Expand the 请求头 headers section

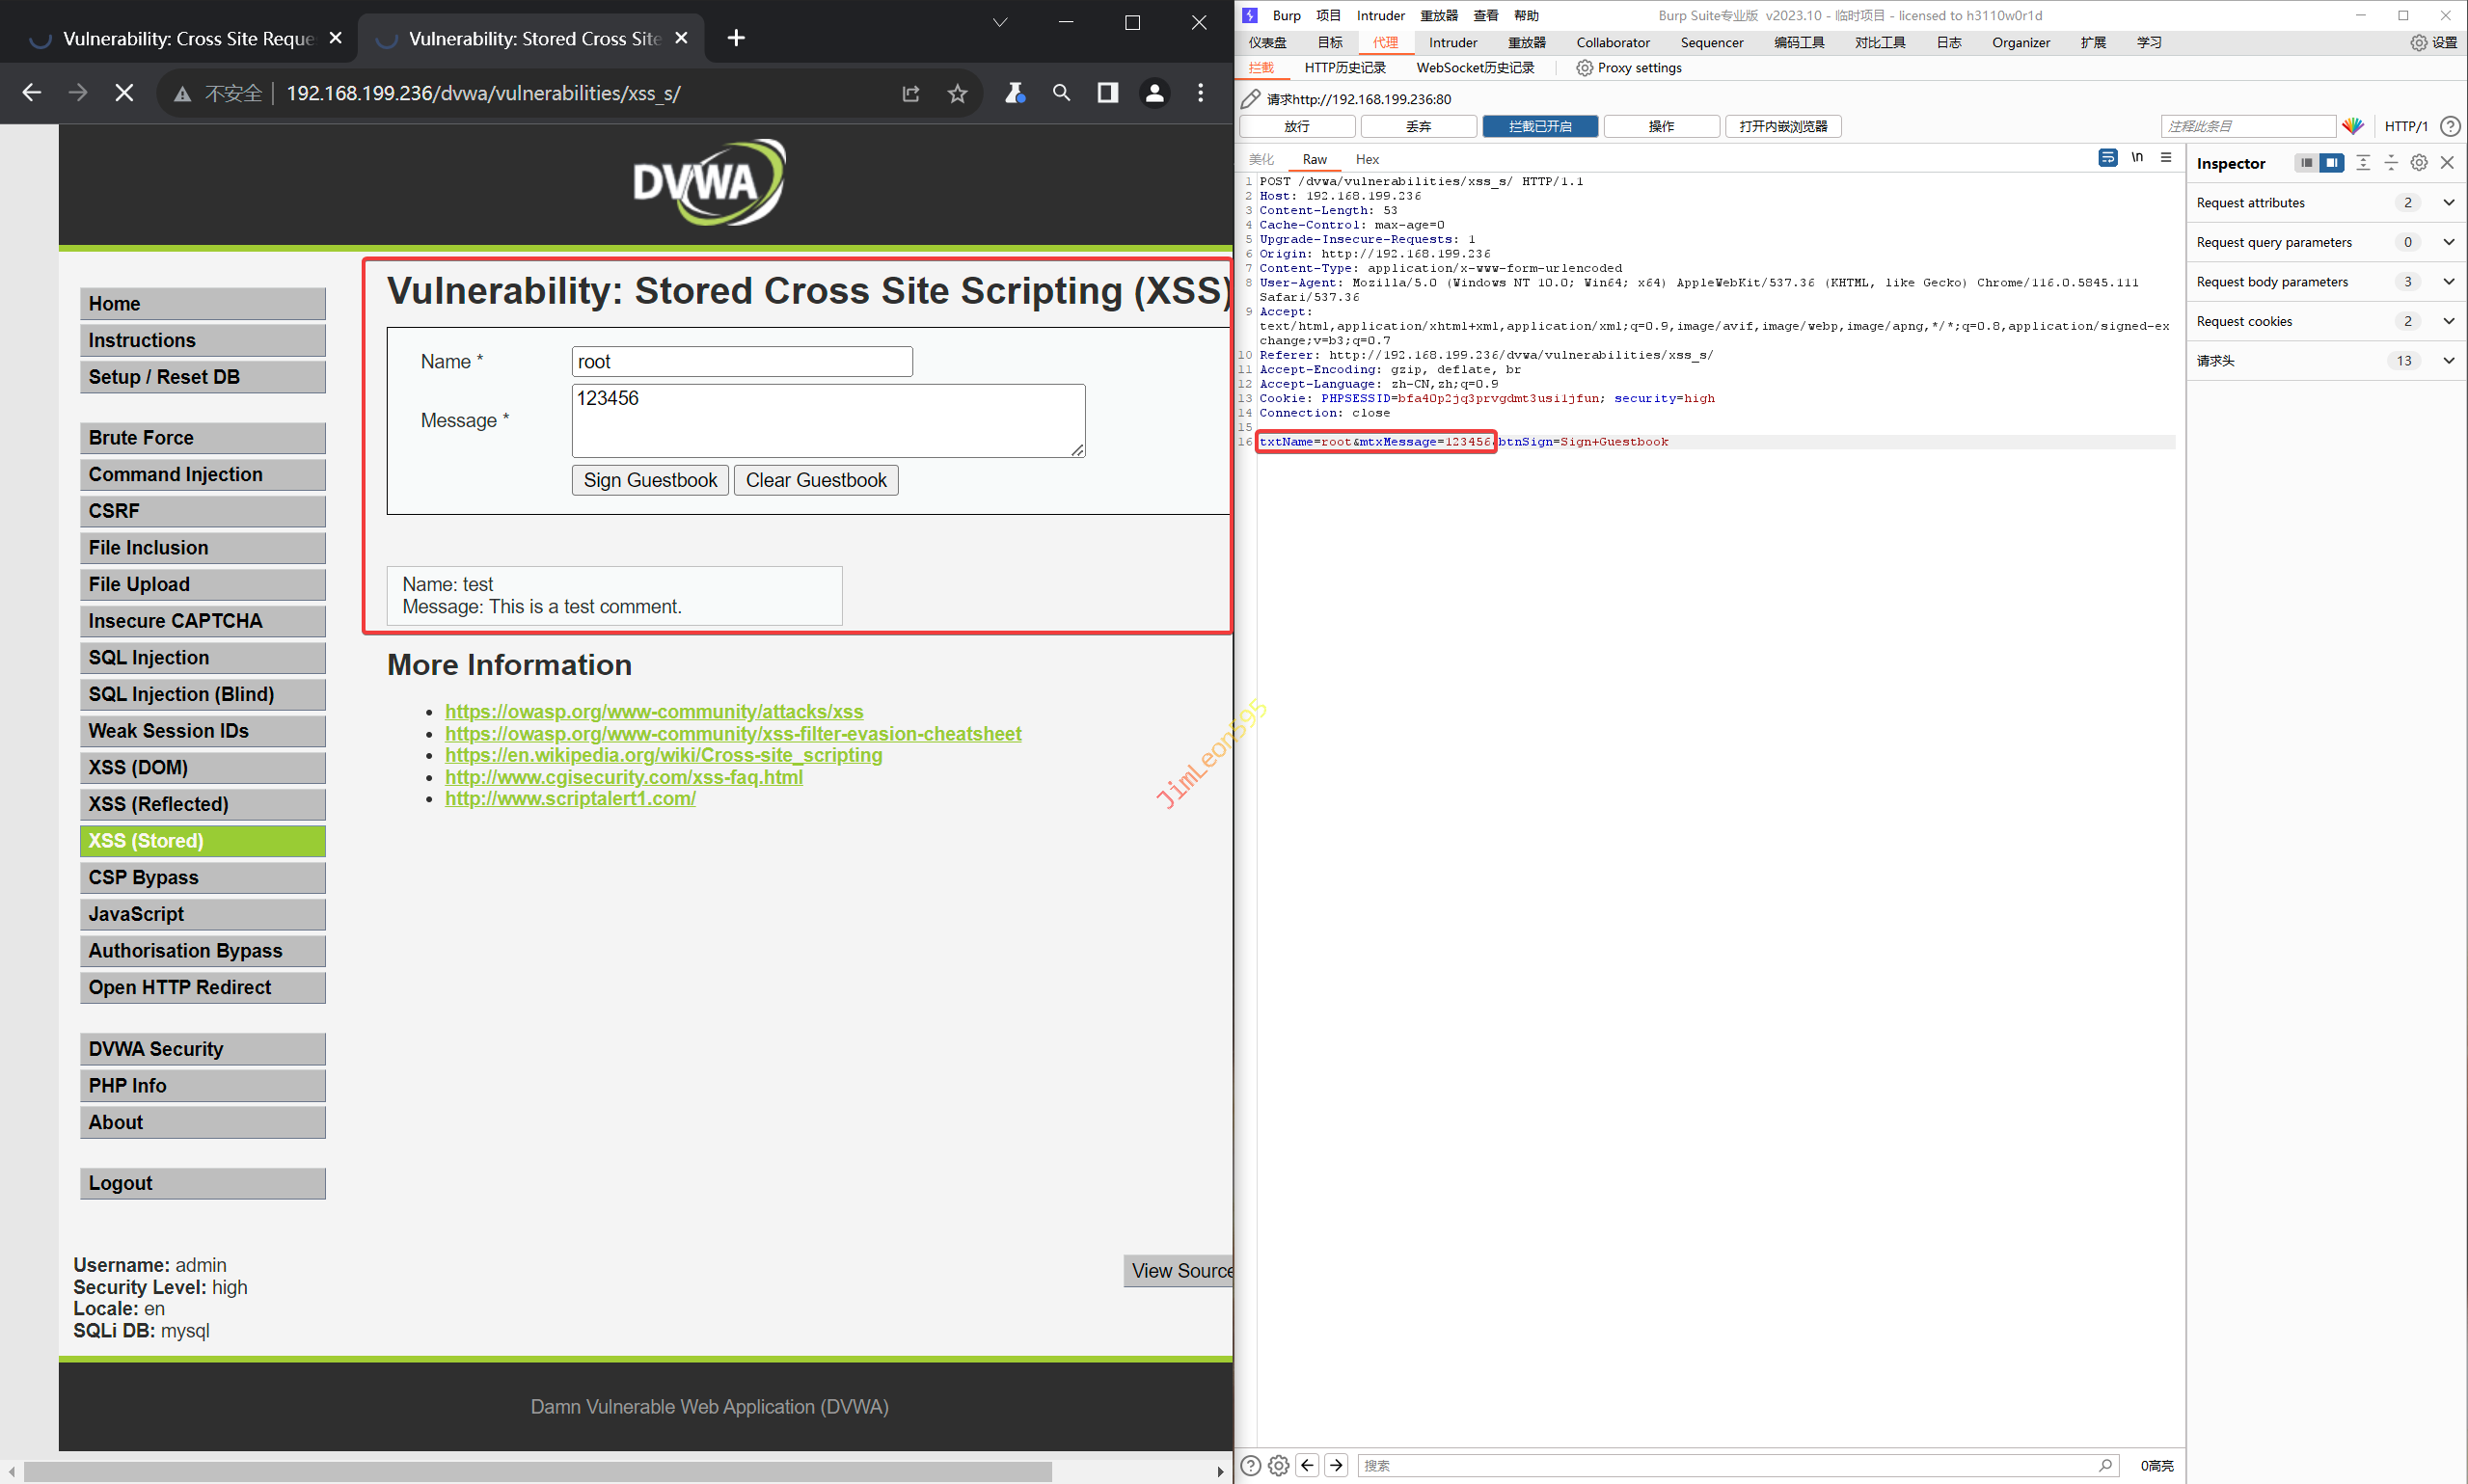[2448, 361]
